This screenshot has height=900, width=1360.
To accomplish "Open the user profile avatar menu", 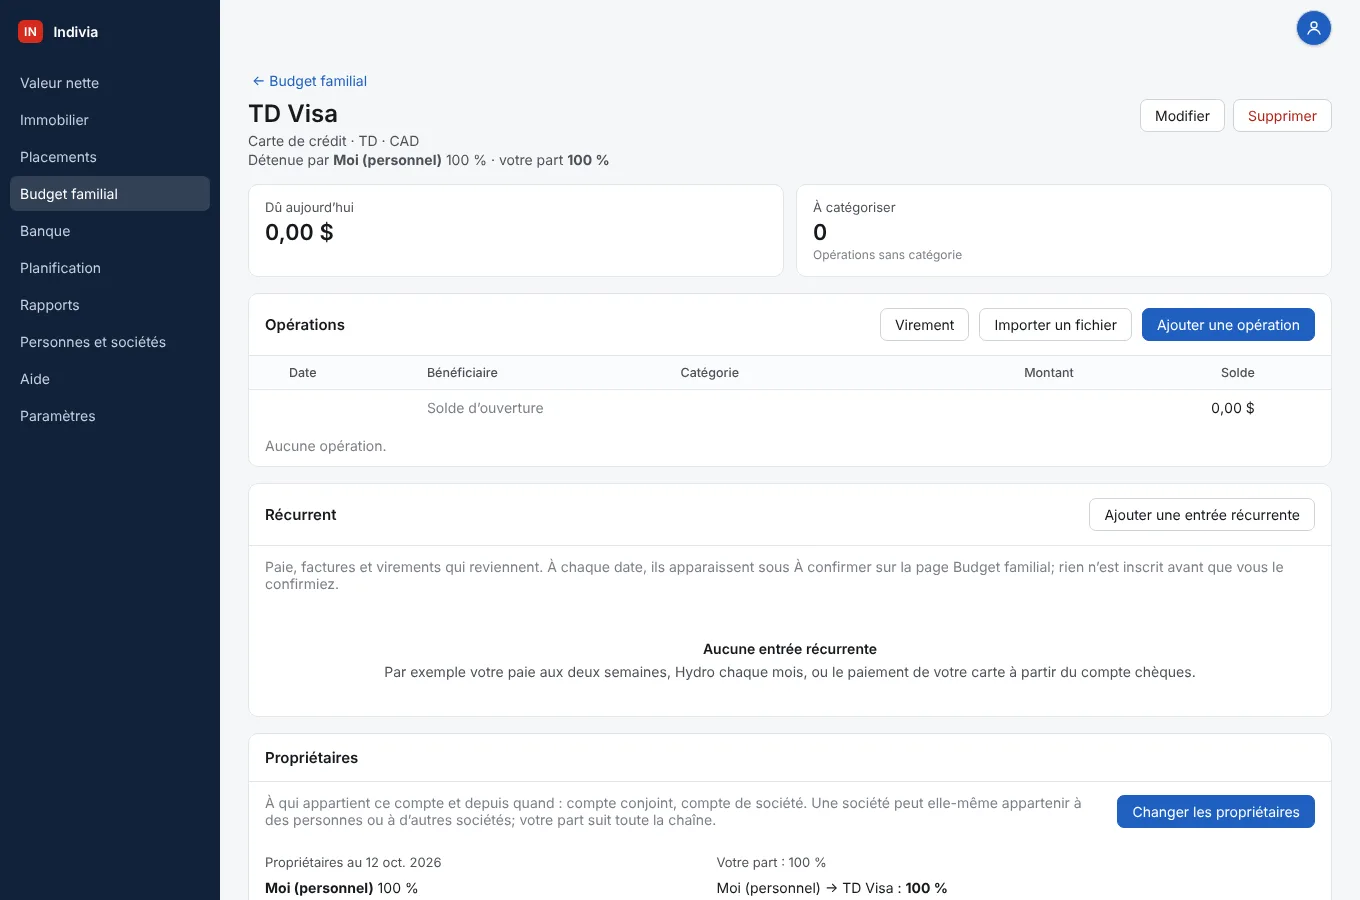I will [1313, 28].
